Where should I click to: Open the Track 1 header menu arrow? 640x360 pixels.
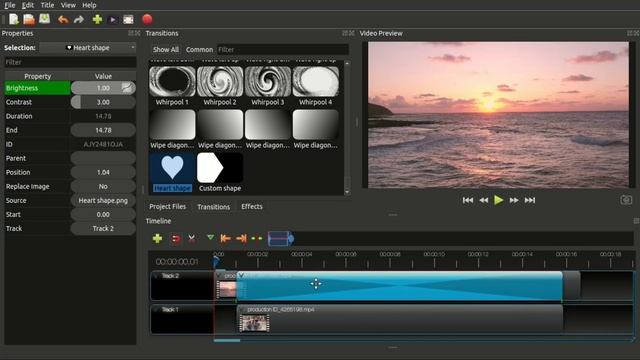156,310
